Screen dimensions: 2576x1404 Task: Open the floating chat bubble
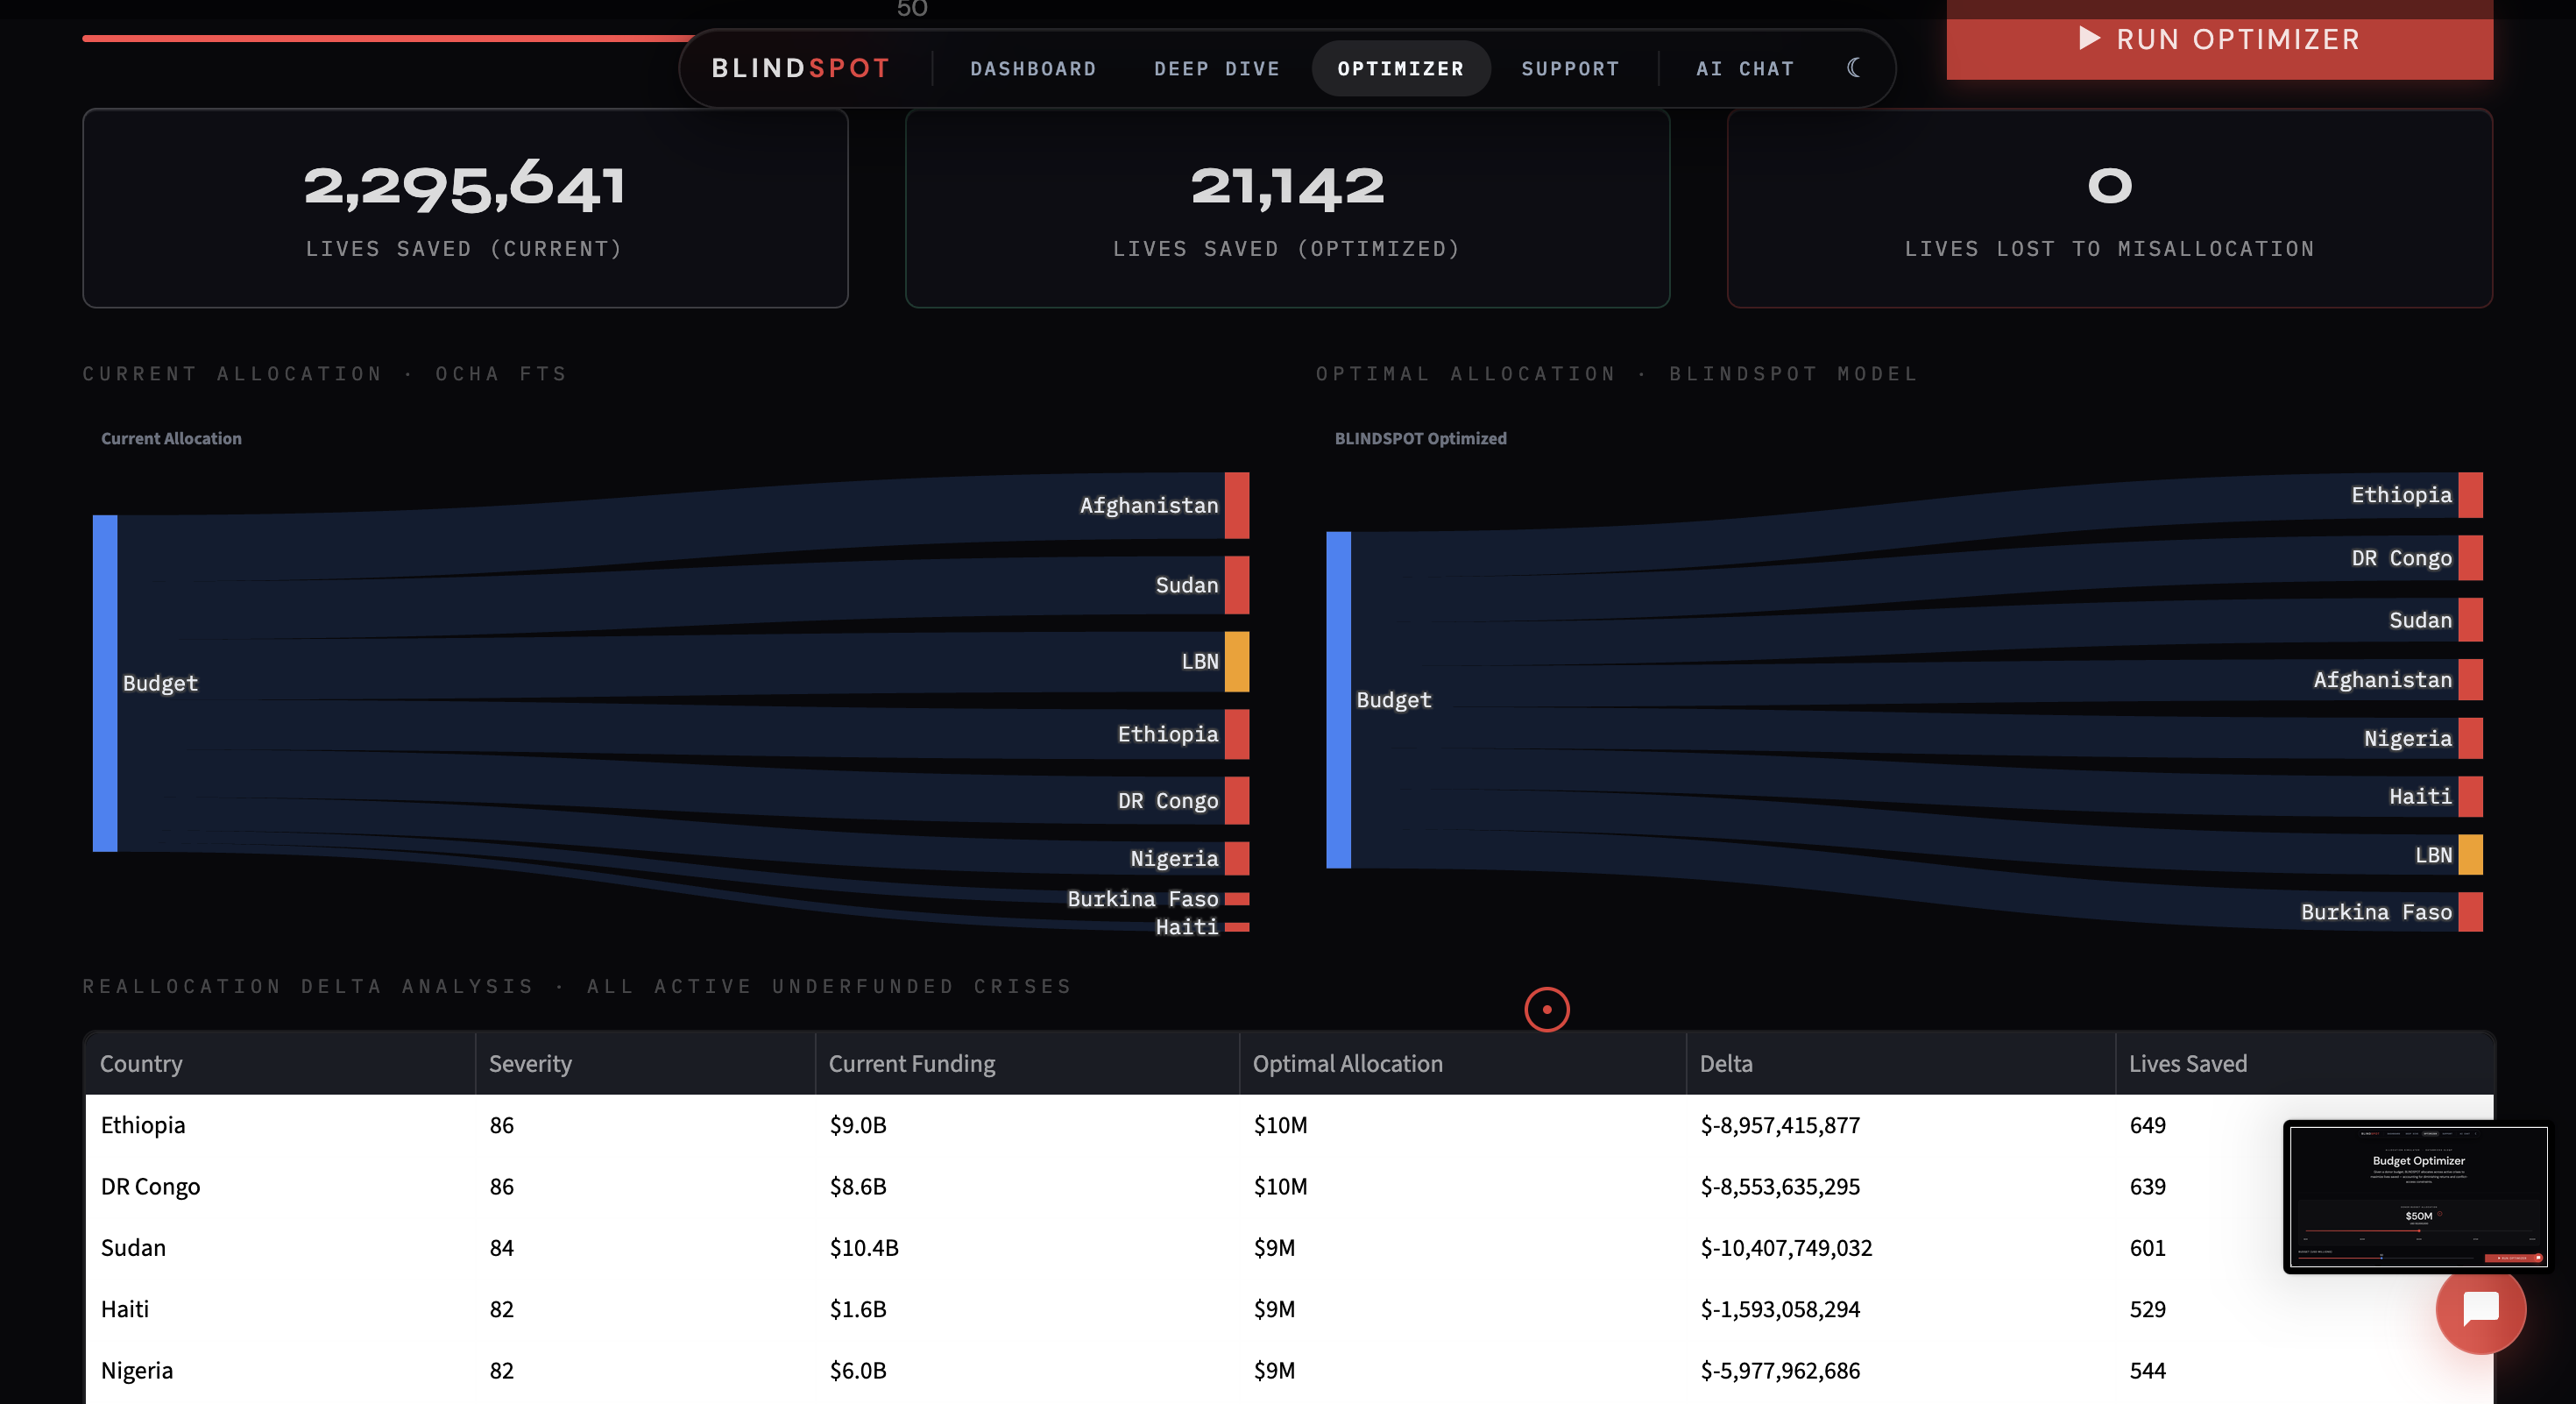[2480, 1308]
